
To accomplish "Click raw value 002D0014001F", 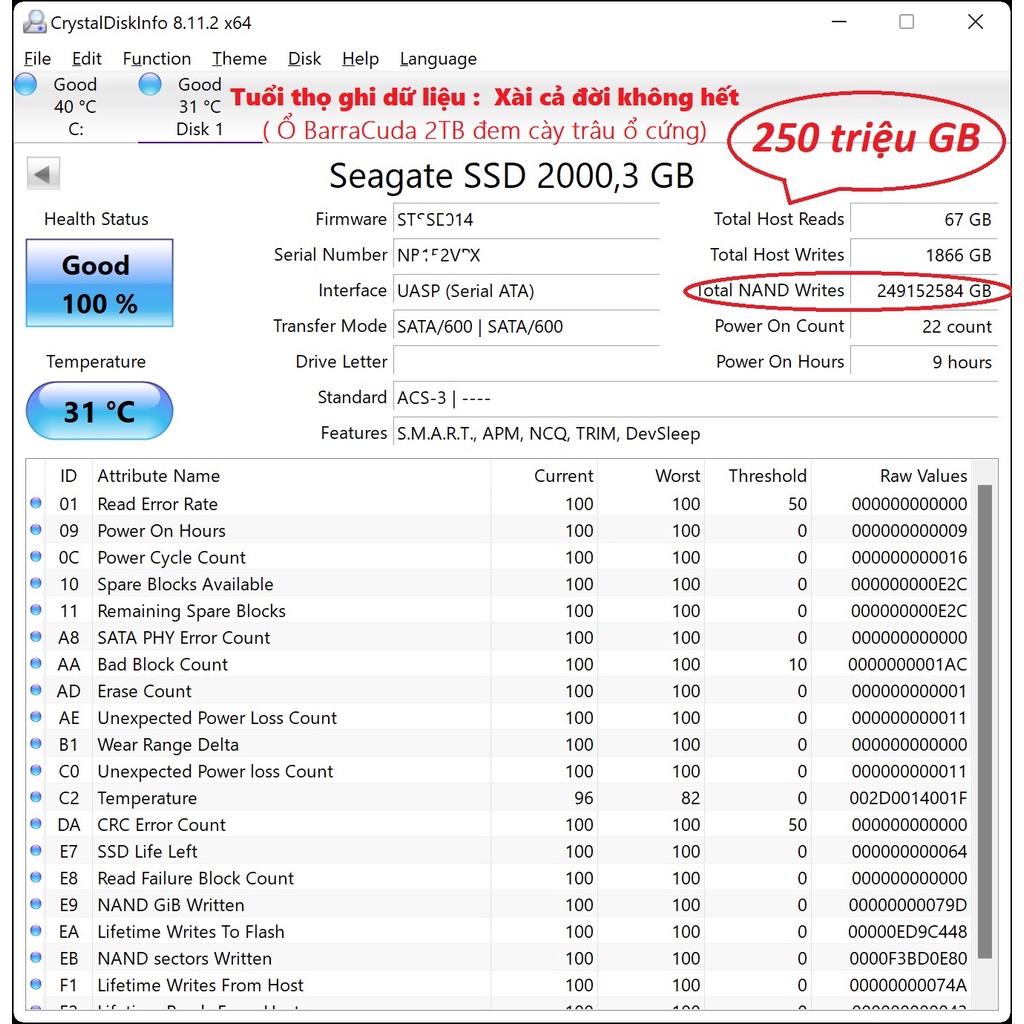I will click(908, 798).
